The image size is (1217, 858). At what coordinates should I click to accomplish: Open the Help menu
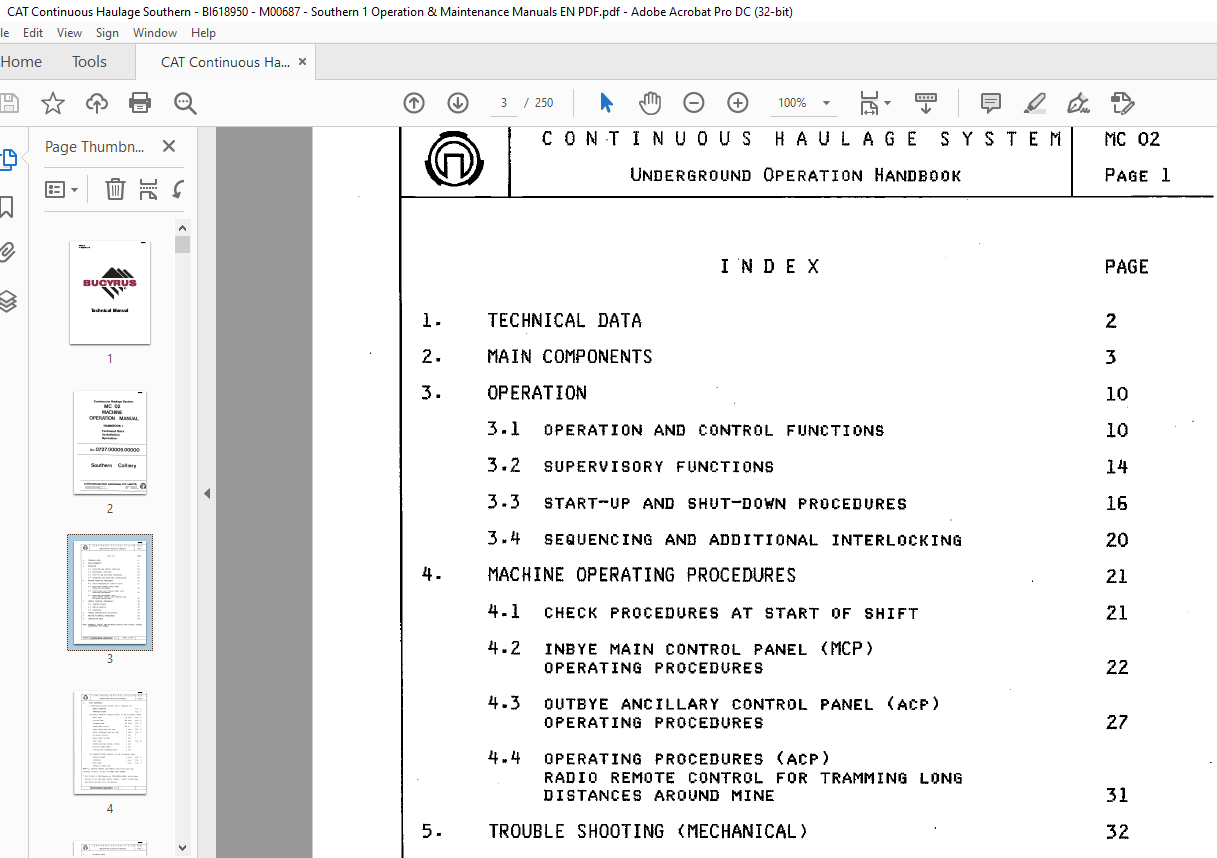203,33
